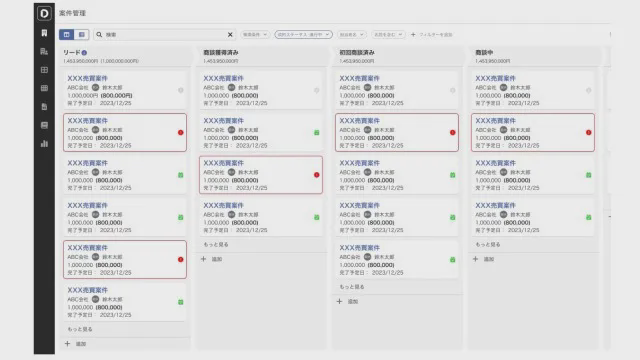
Task: Open the bar chart reports sidebar icon
Action: [44, 144]
